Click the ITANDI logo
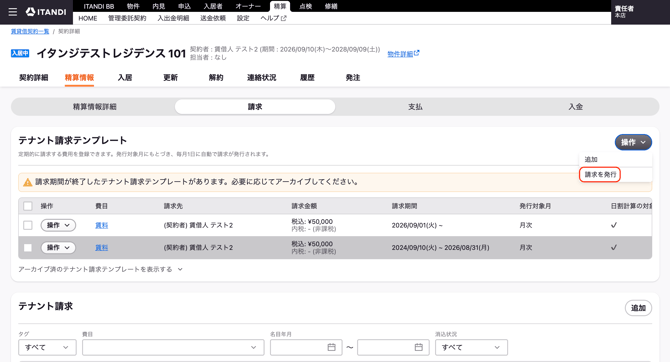 click(46, 12)
